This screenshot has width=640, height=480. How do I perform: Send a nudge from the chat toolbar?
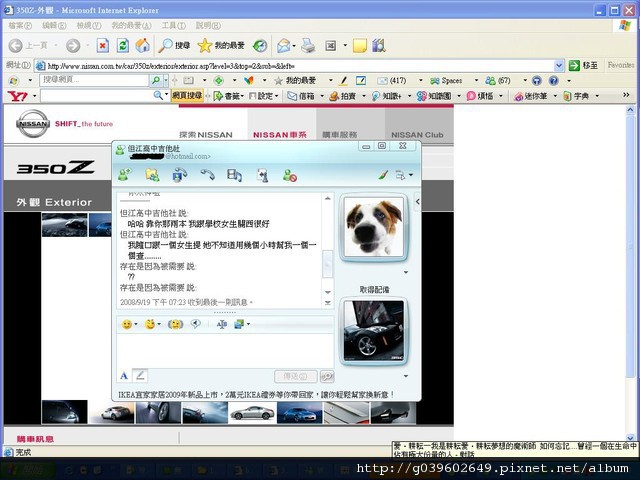pos(176,324)
